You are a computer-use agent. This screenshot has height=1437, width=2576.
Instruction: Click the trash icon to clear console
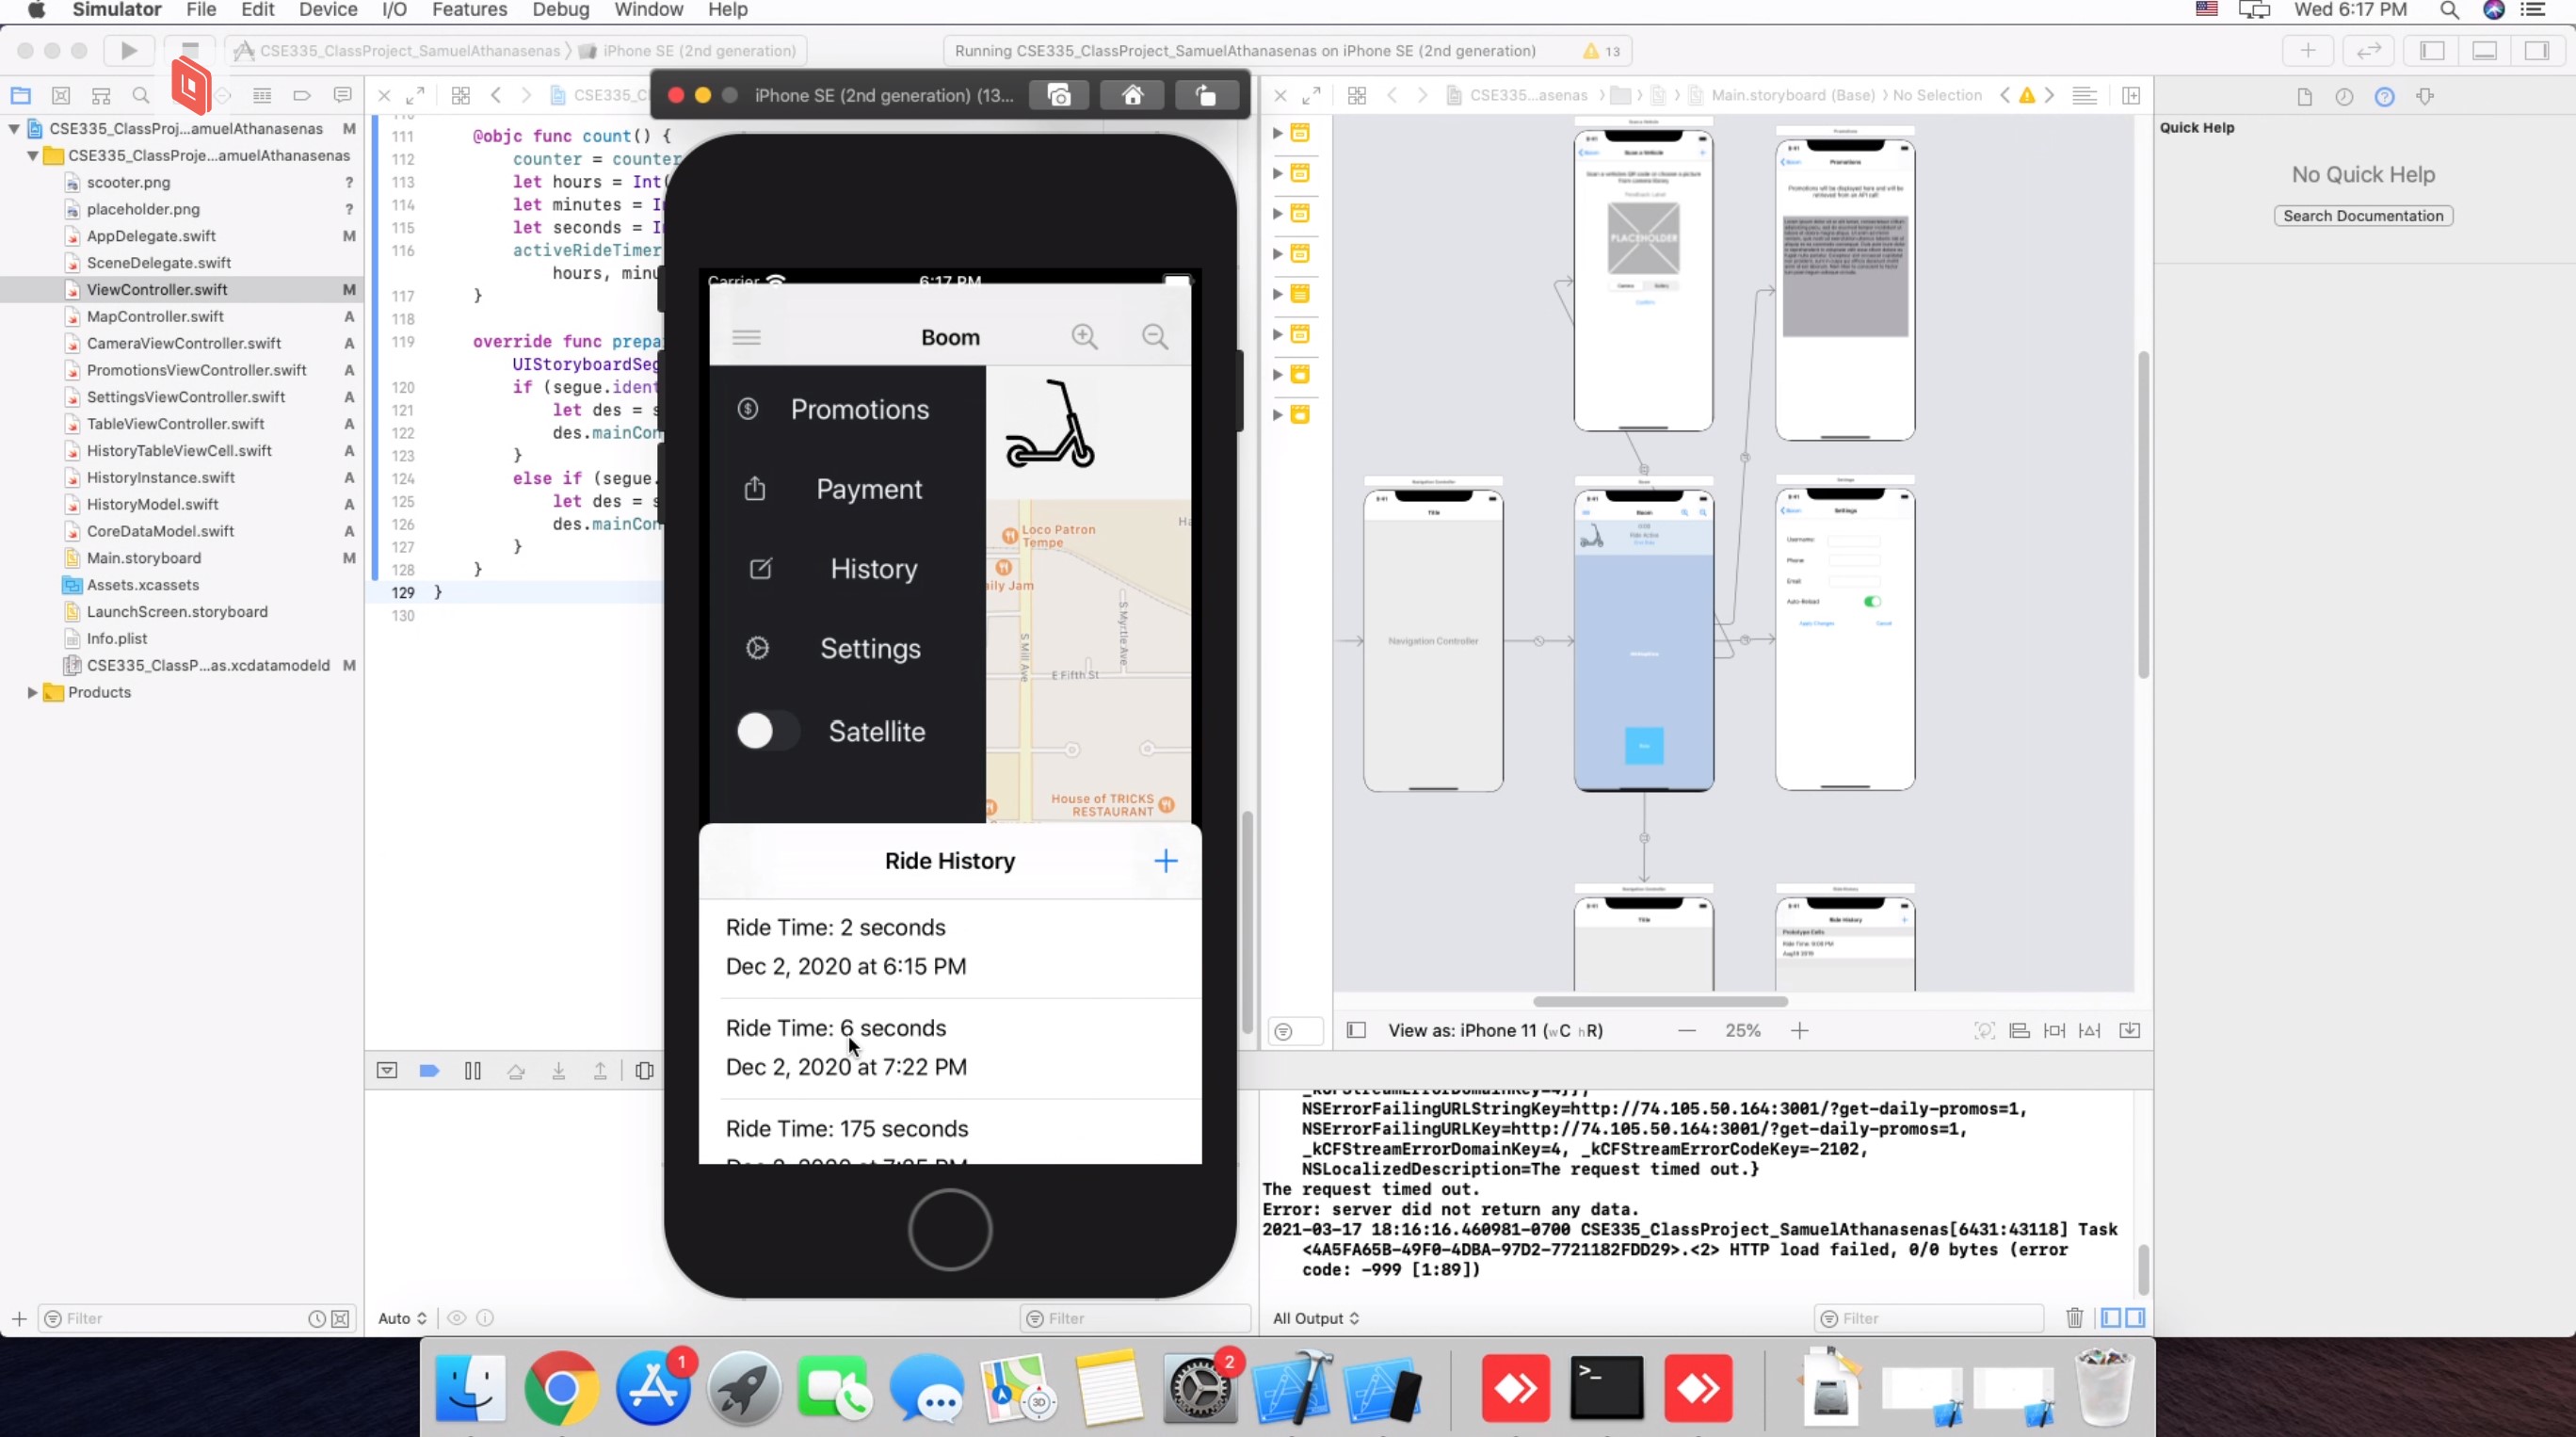click(2074, 1318)
